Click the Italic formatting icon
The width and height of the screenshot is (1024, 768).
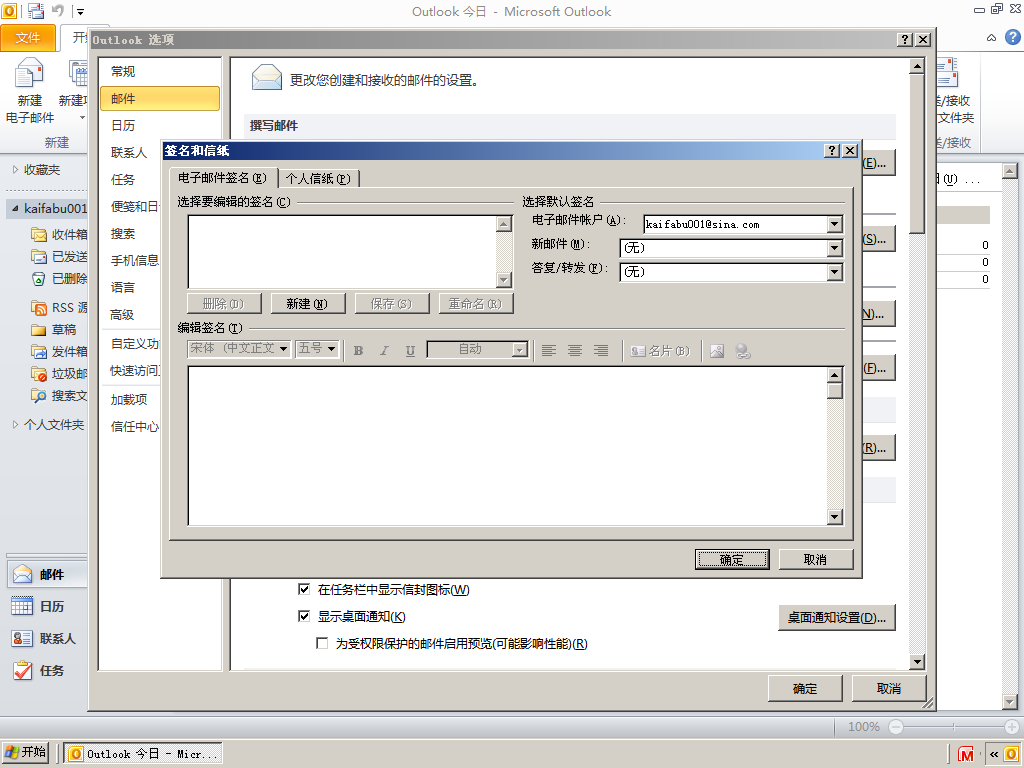384,351
